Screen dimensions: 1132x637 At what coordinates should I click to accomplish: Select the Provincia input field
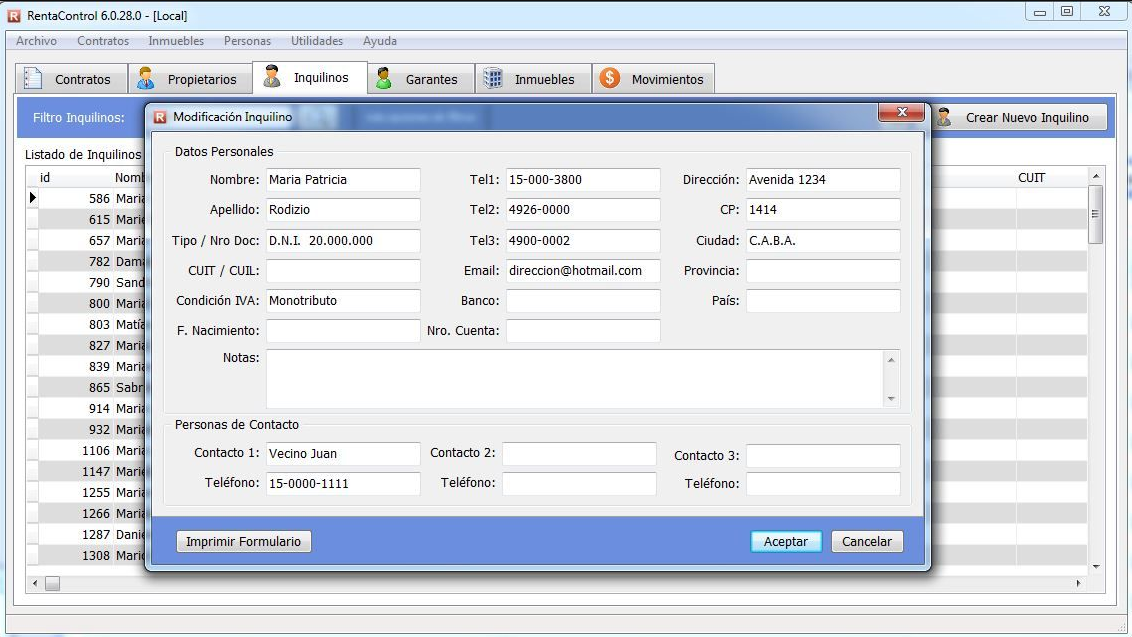822,271
